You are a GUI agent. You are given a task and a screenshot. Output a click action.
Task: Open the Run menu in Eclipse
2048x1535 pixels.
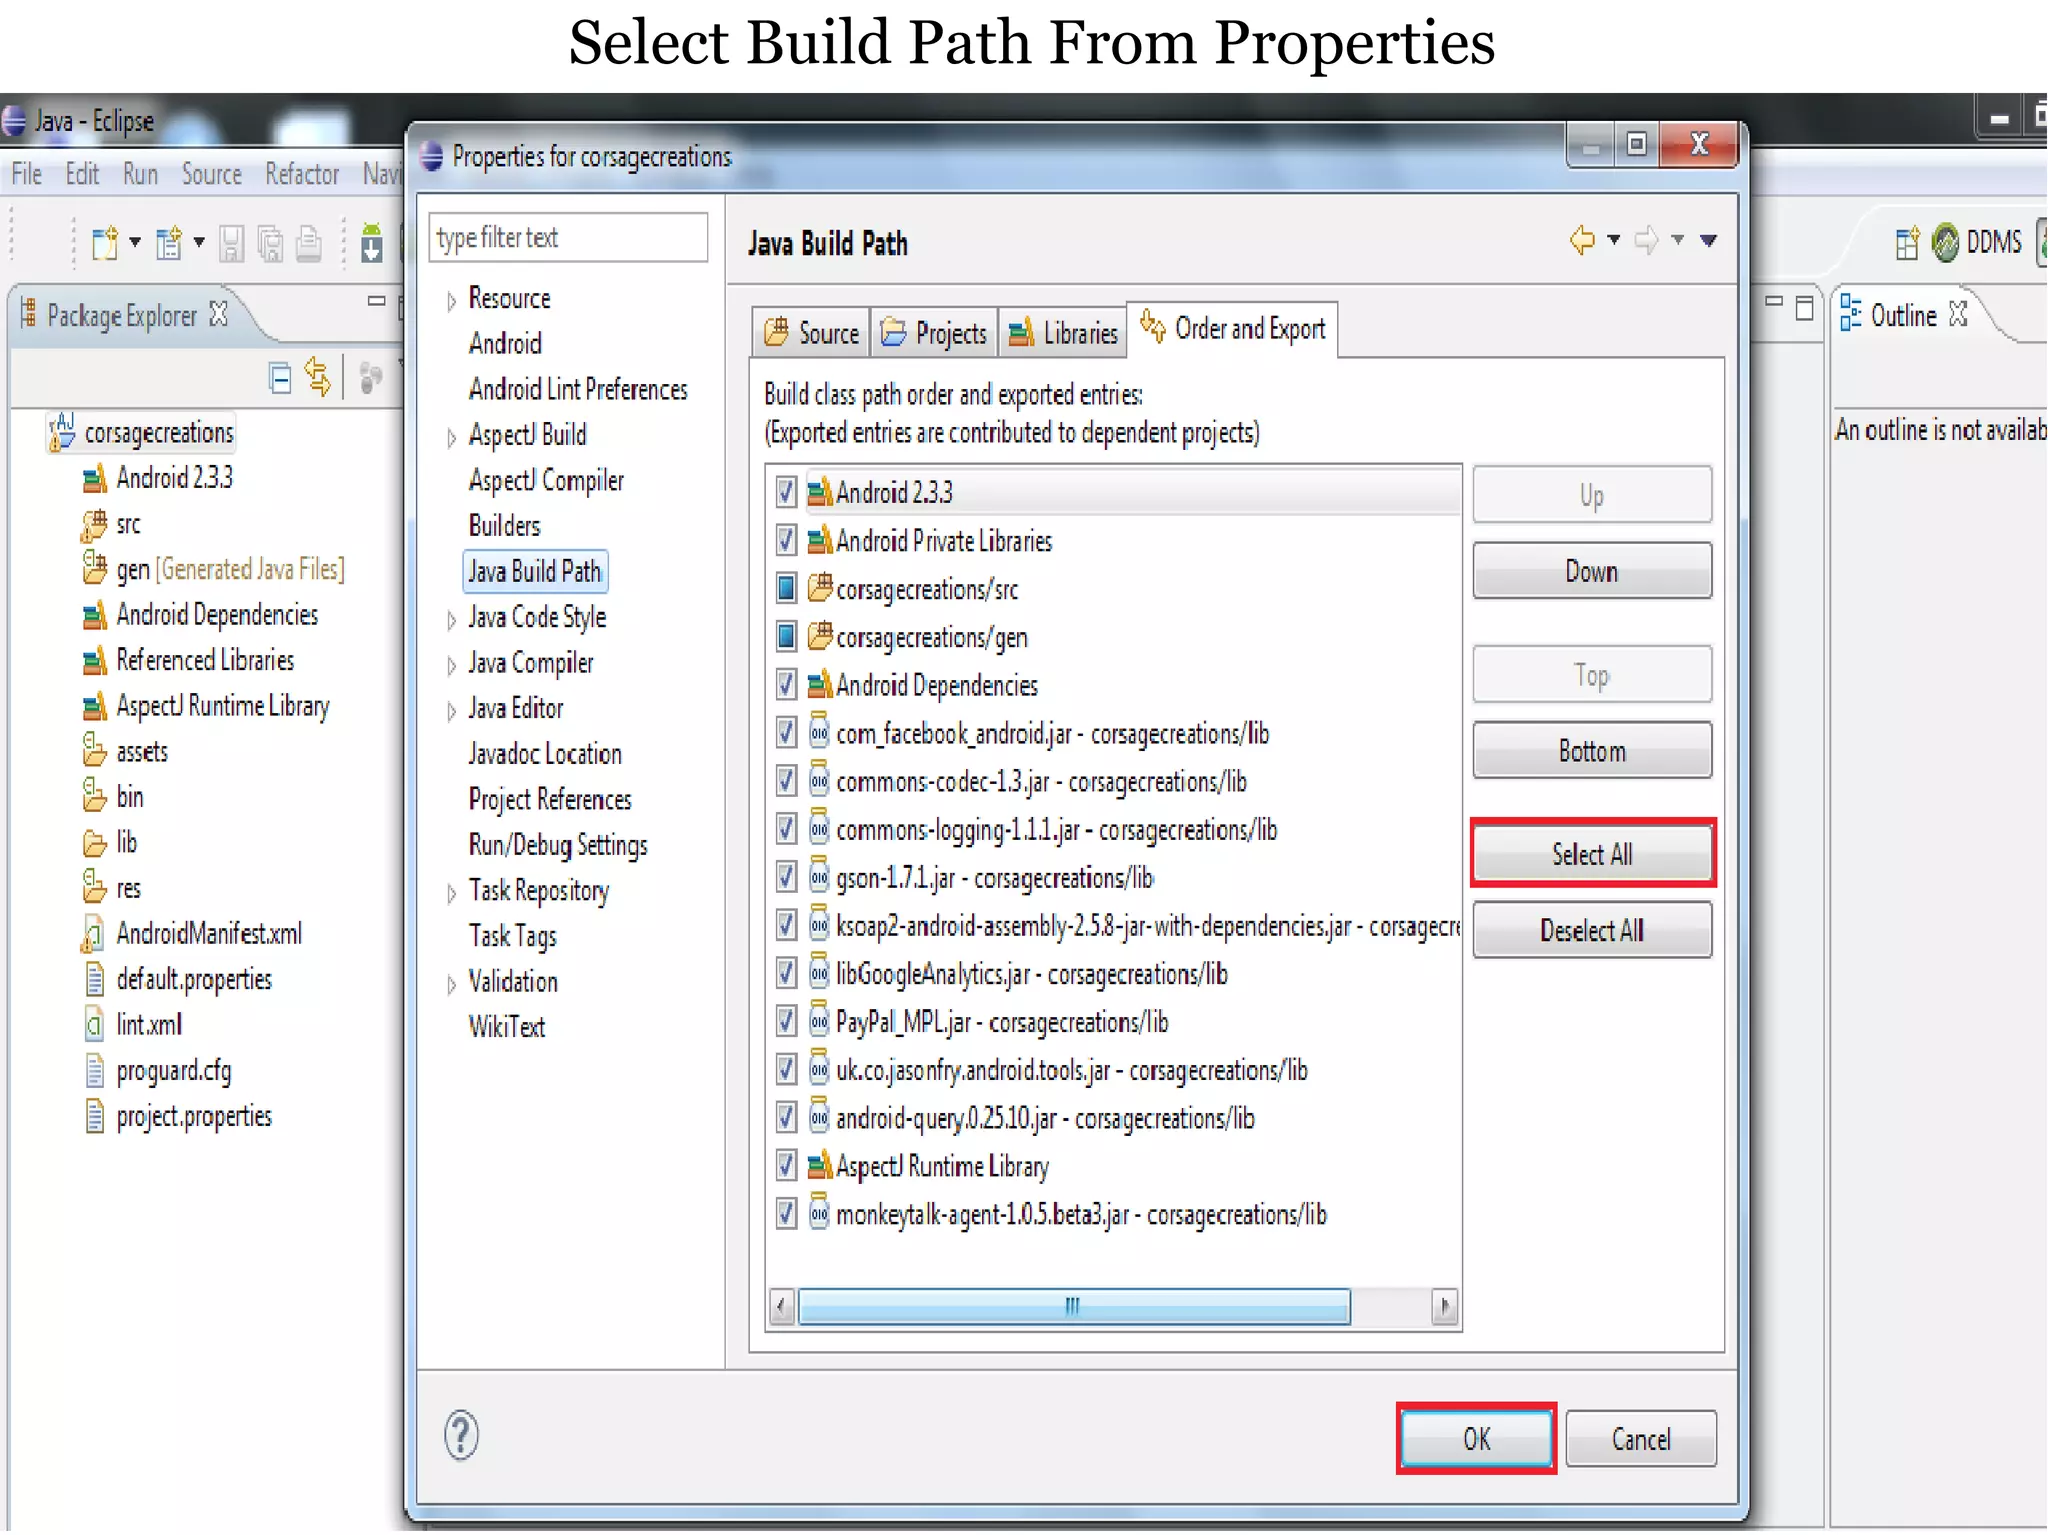click(x=140, y=174)
